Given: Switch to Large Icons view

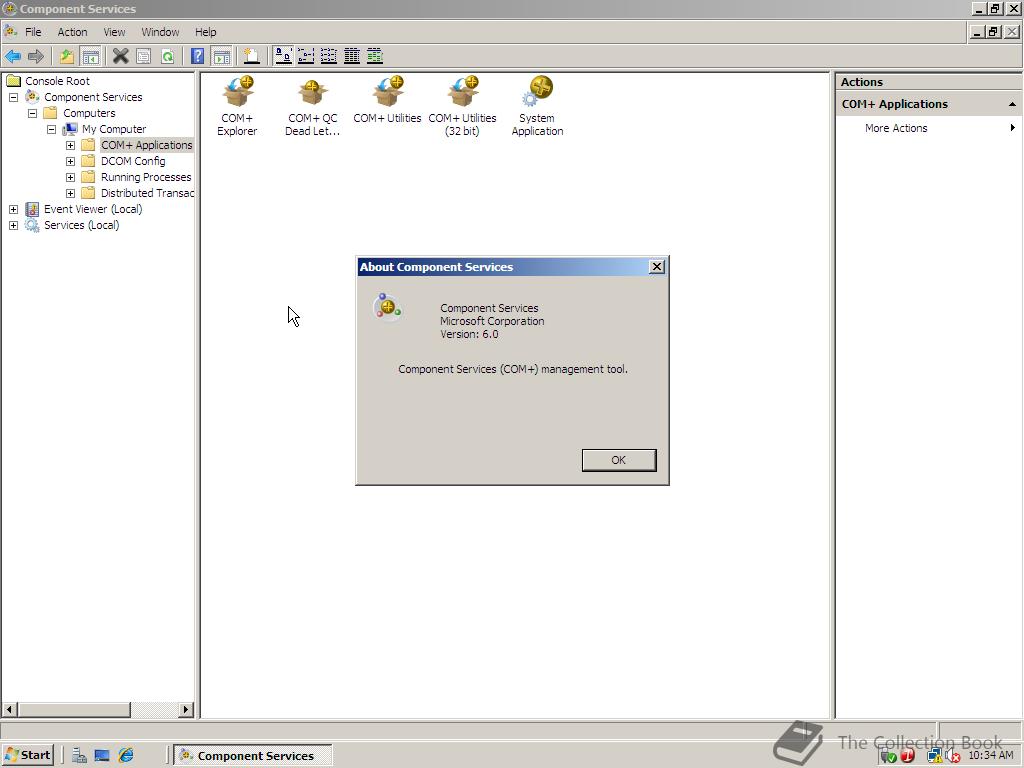Looking at the screenshot, I should pyautogui.click(x=283, y=56).
